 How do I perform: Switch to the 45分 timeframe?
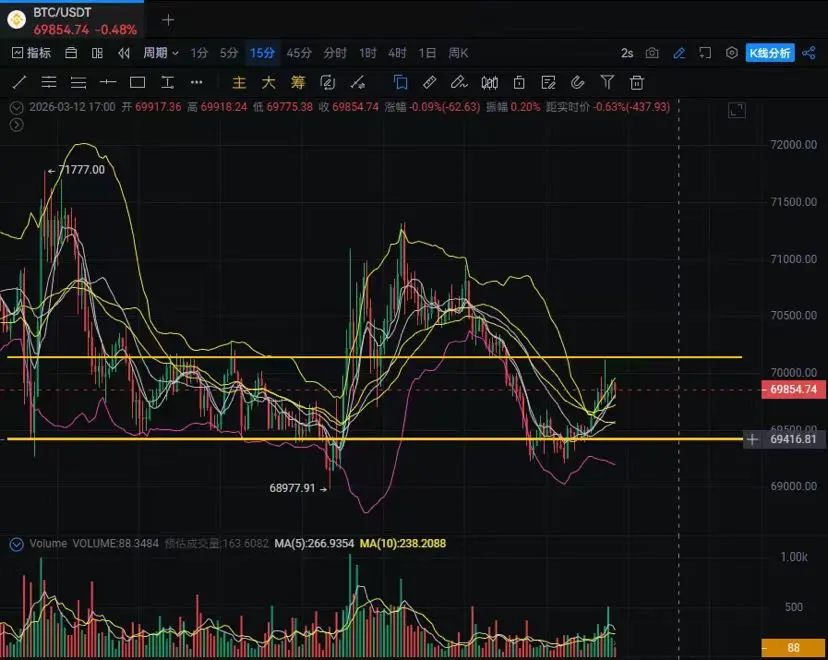click(299, 53)
